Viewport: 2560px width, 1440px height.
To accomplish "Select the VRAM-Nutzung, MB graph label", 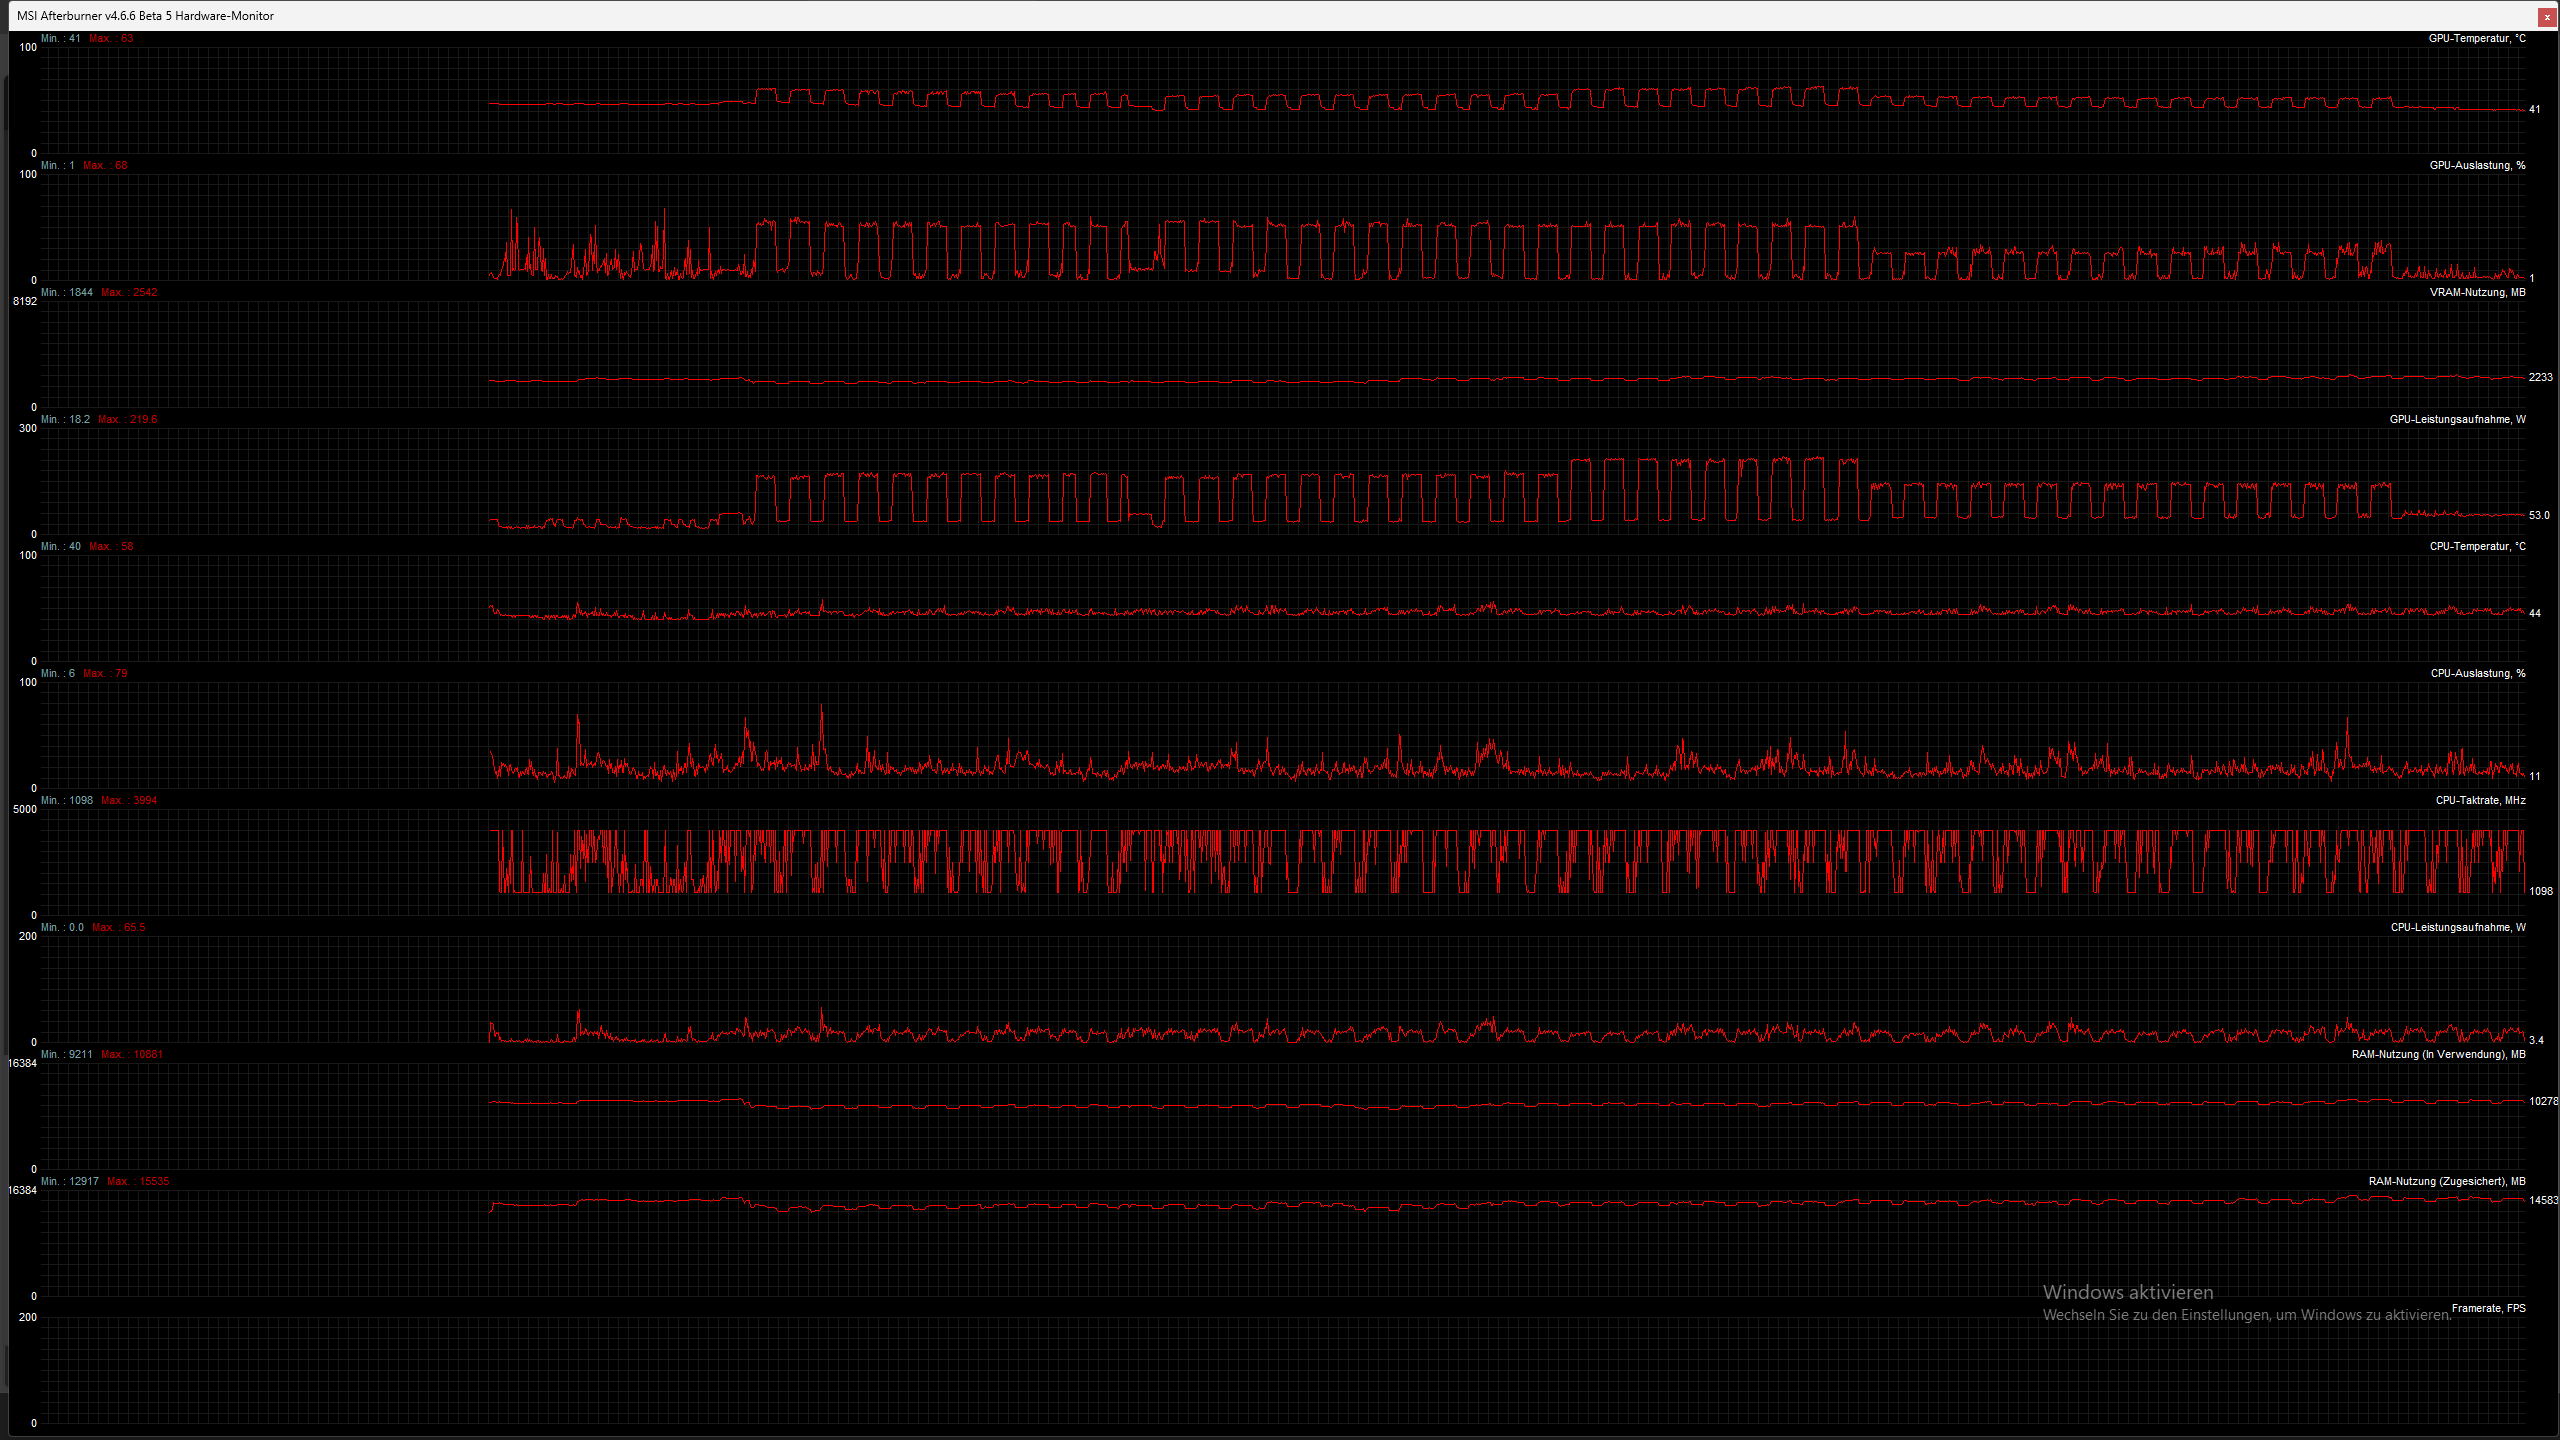I will point(2477,293).
